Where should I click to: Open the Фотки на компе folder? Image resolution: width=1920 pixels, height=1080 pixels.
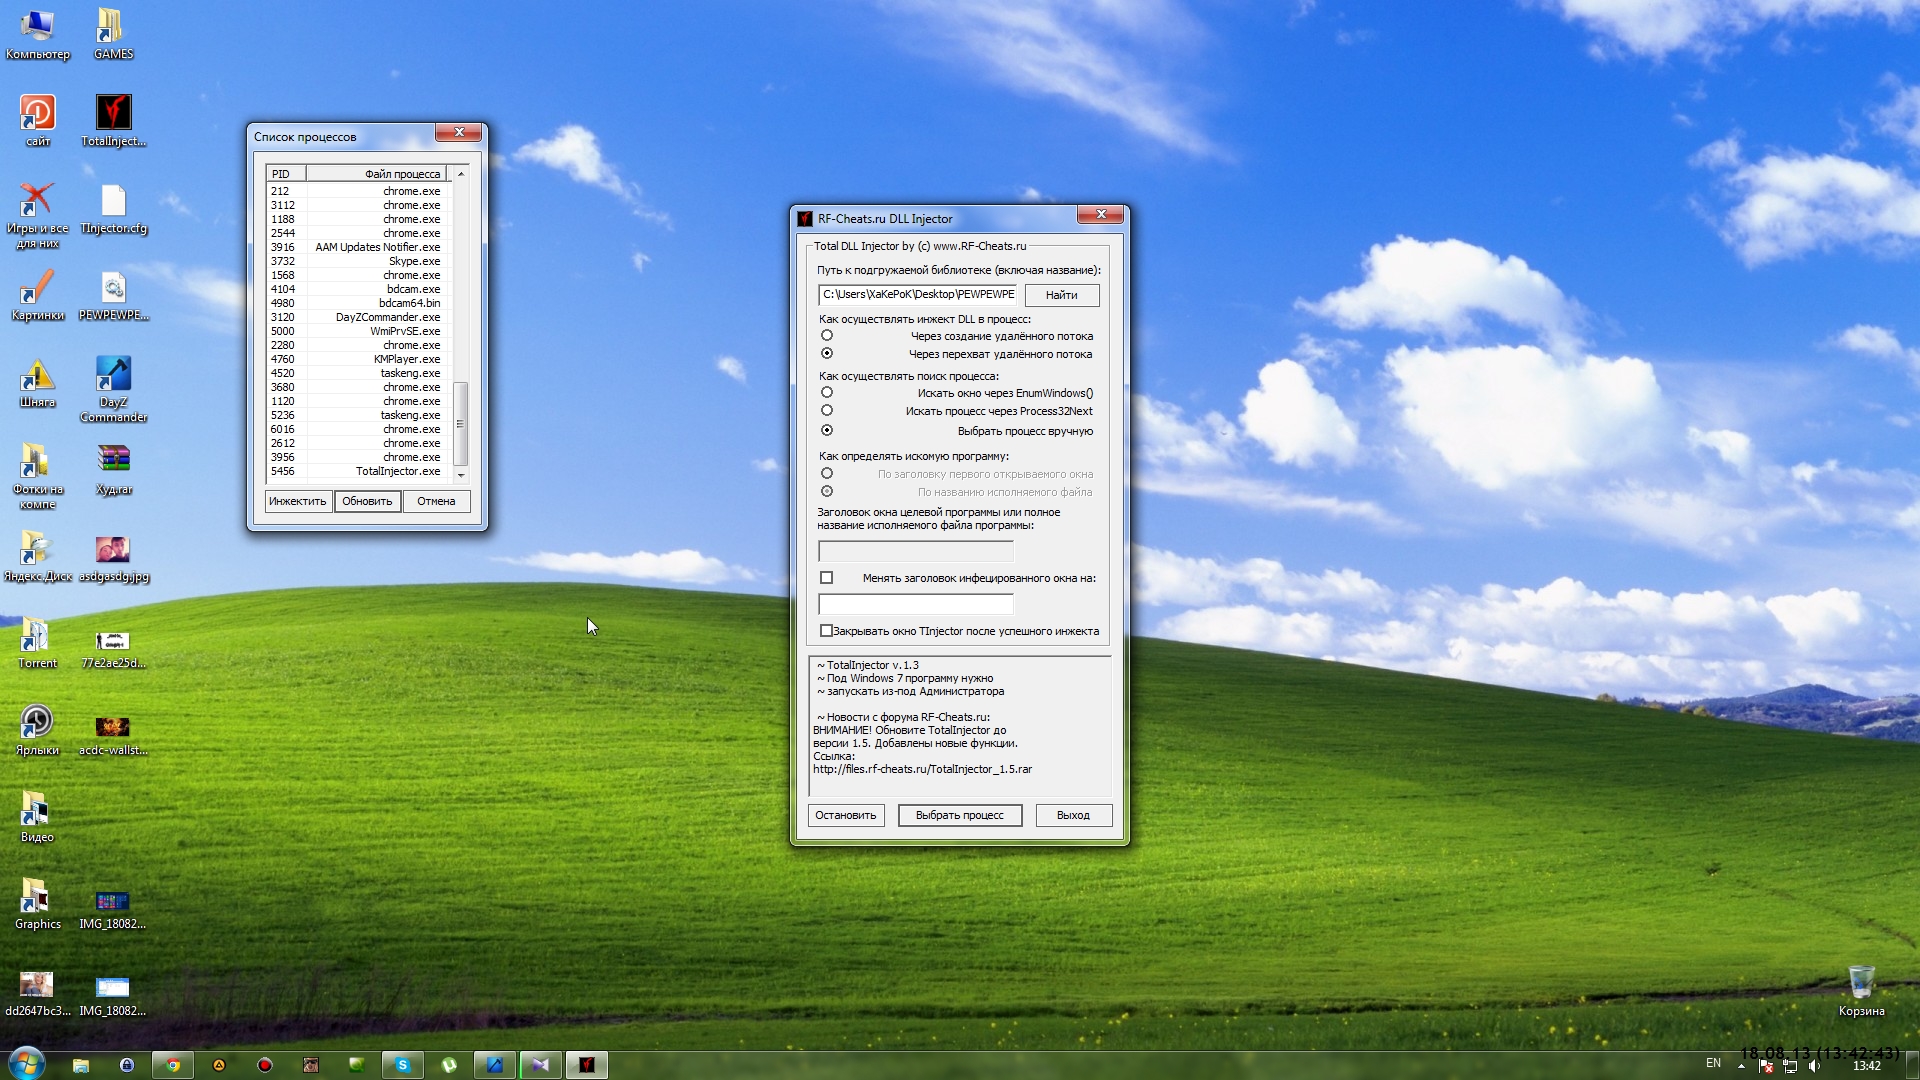click(37, 476)
